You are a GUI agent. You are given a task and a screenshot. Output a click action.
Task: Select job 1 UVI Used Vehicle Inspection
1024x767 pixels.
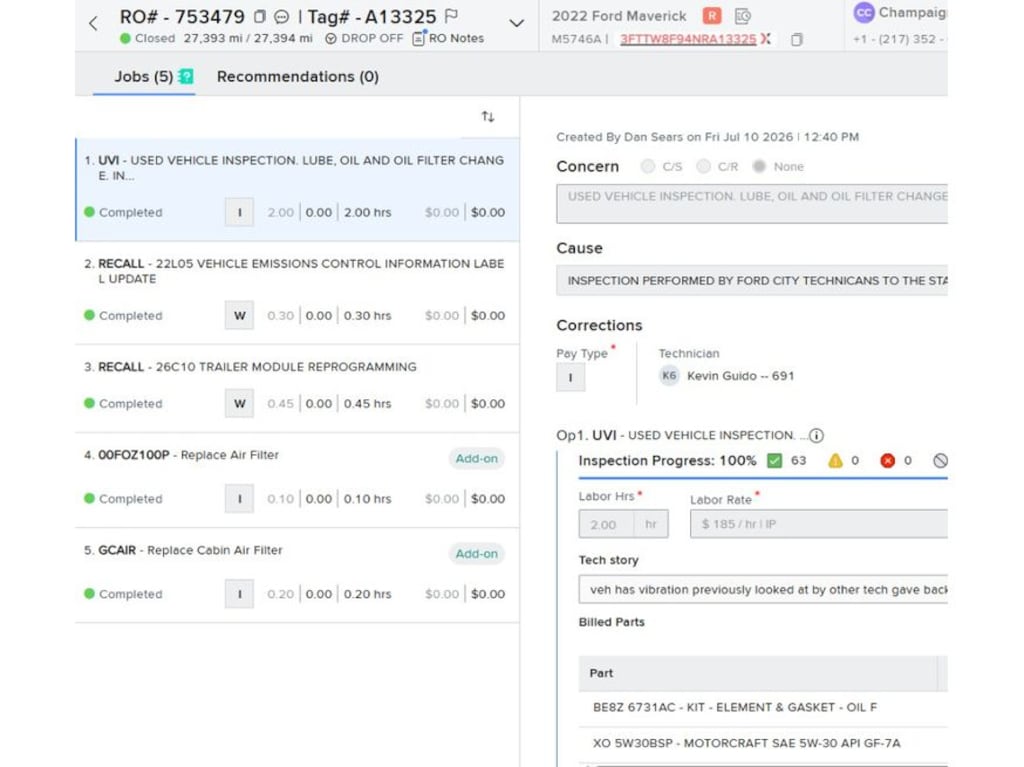298,189
